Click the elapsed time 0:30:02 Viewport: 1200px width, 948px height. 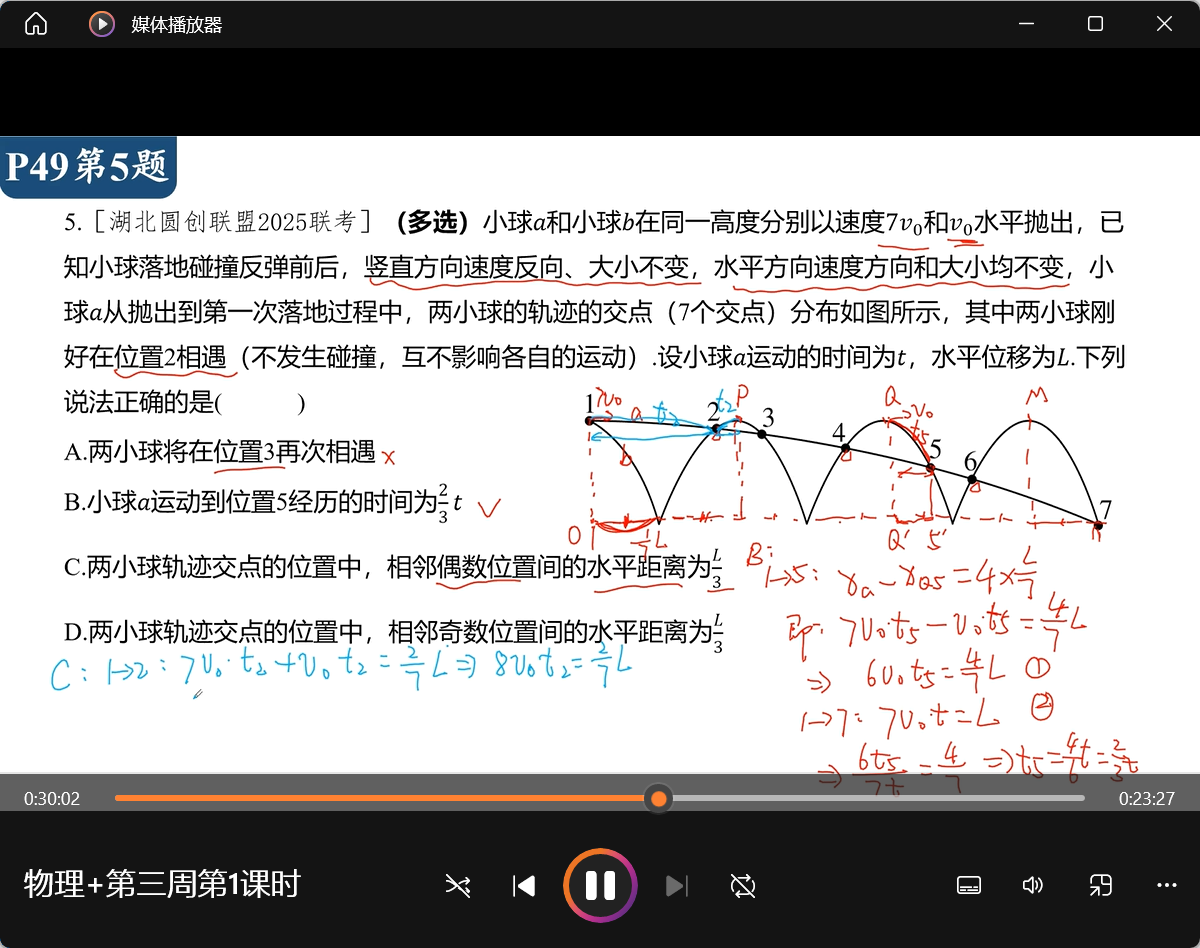click(x=52, y=799)
